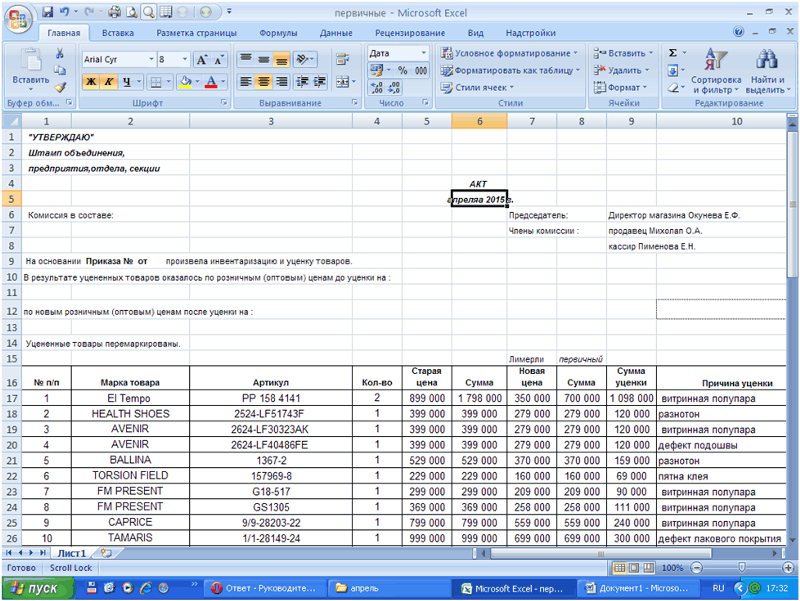Viewport: 800px width, 601px height.
Task: Apply thousands separator 000 format
Action: coord(421,70)
